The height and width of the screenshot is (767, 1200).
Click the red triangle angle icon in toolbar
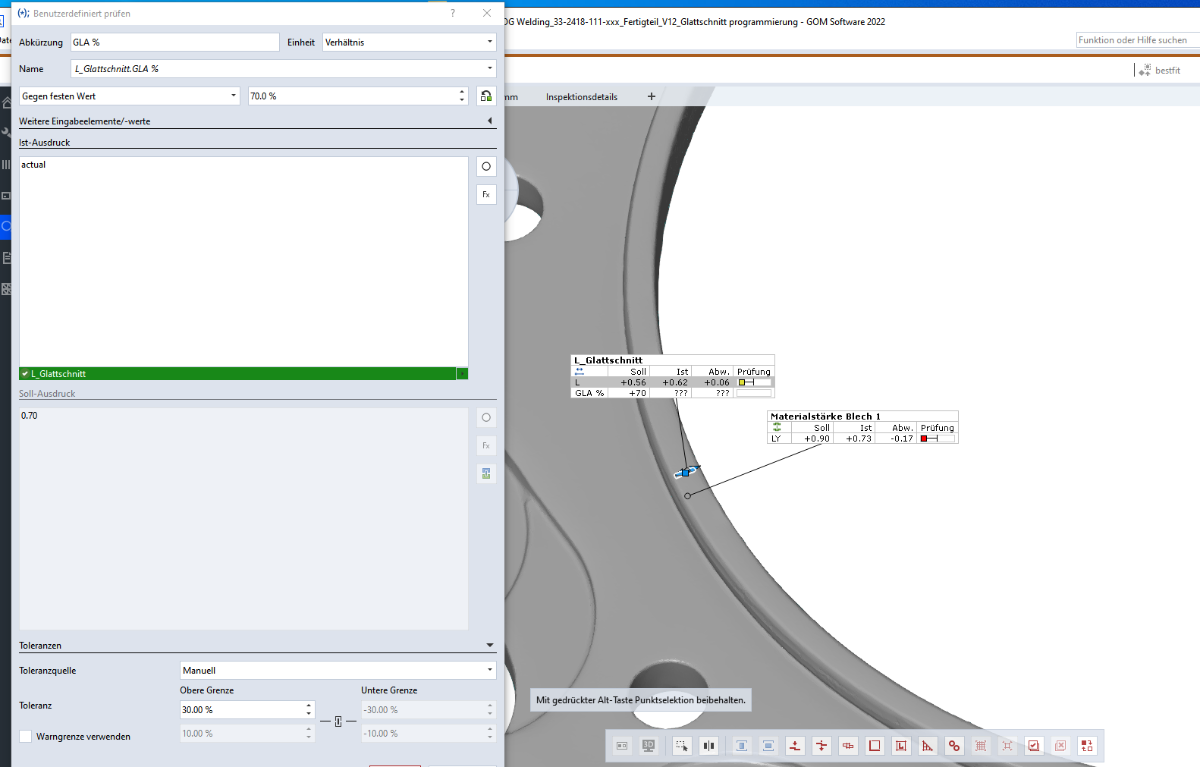coord(928,745)
